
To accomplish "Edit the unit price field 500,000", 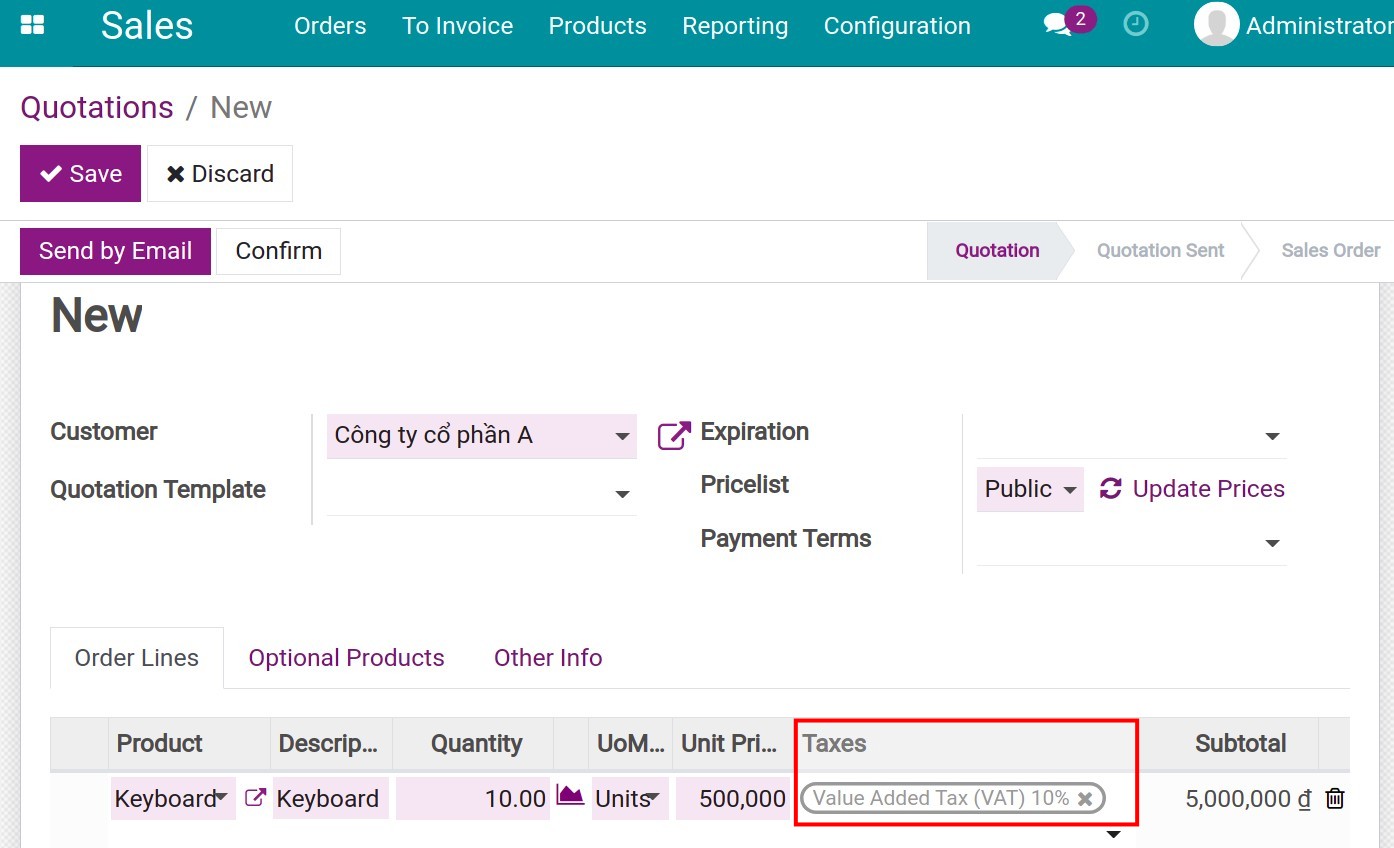I will (x=733, y=799).
